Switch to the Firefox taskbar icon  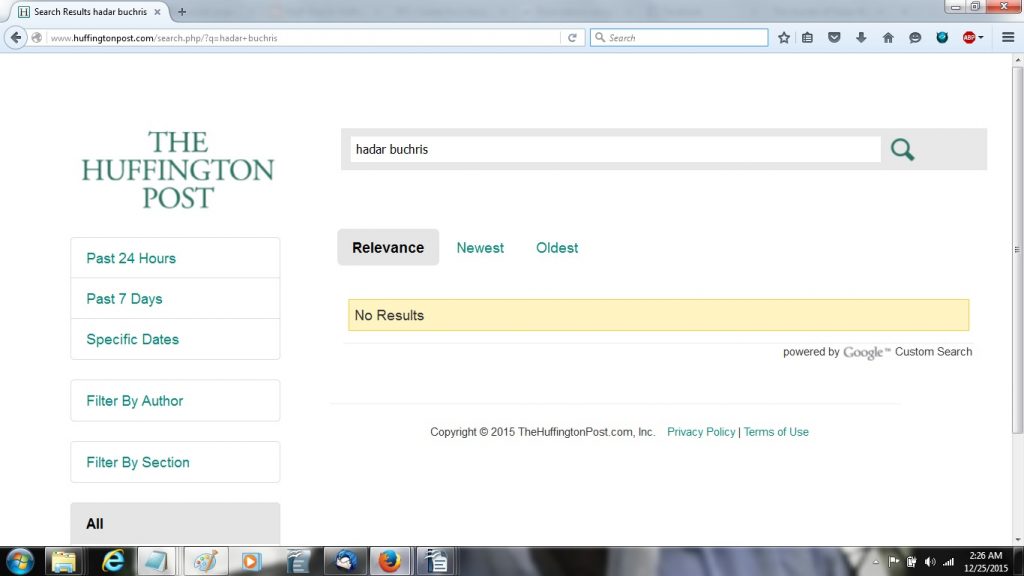[x=390, y=561]
